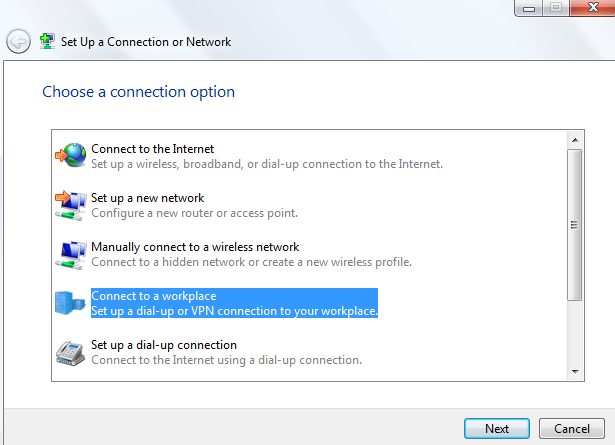Click the Set up a new network icon
The width and height of the screenshot is (615, 445).
coord(71,204)
